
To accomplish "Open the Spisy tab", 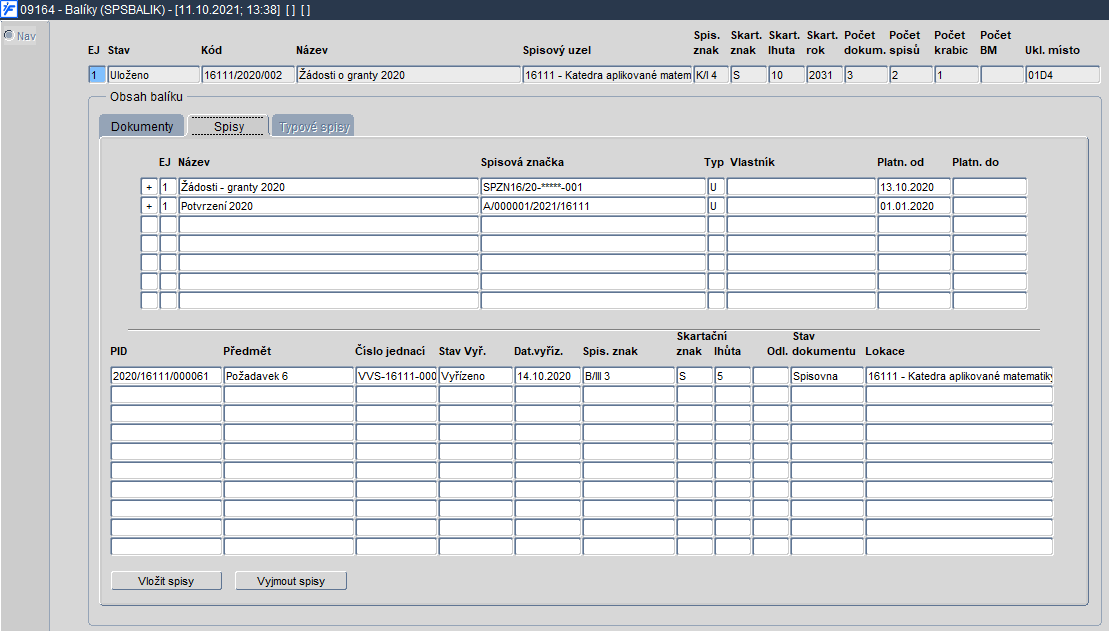I will point(228,126).
